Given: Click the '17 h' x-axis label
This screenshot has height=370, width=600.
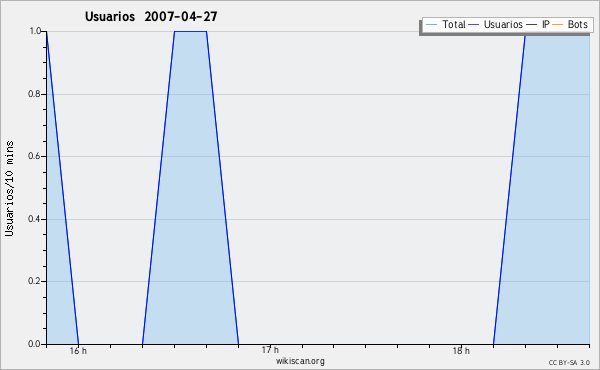Looking at the screenshot, I should click(270, 350).
